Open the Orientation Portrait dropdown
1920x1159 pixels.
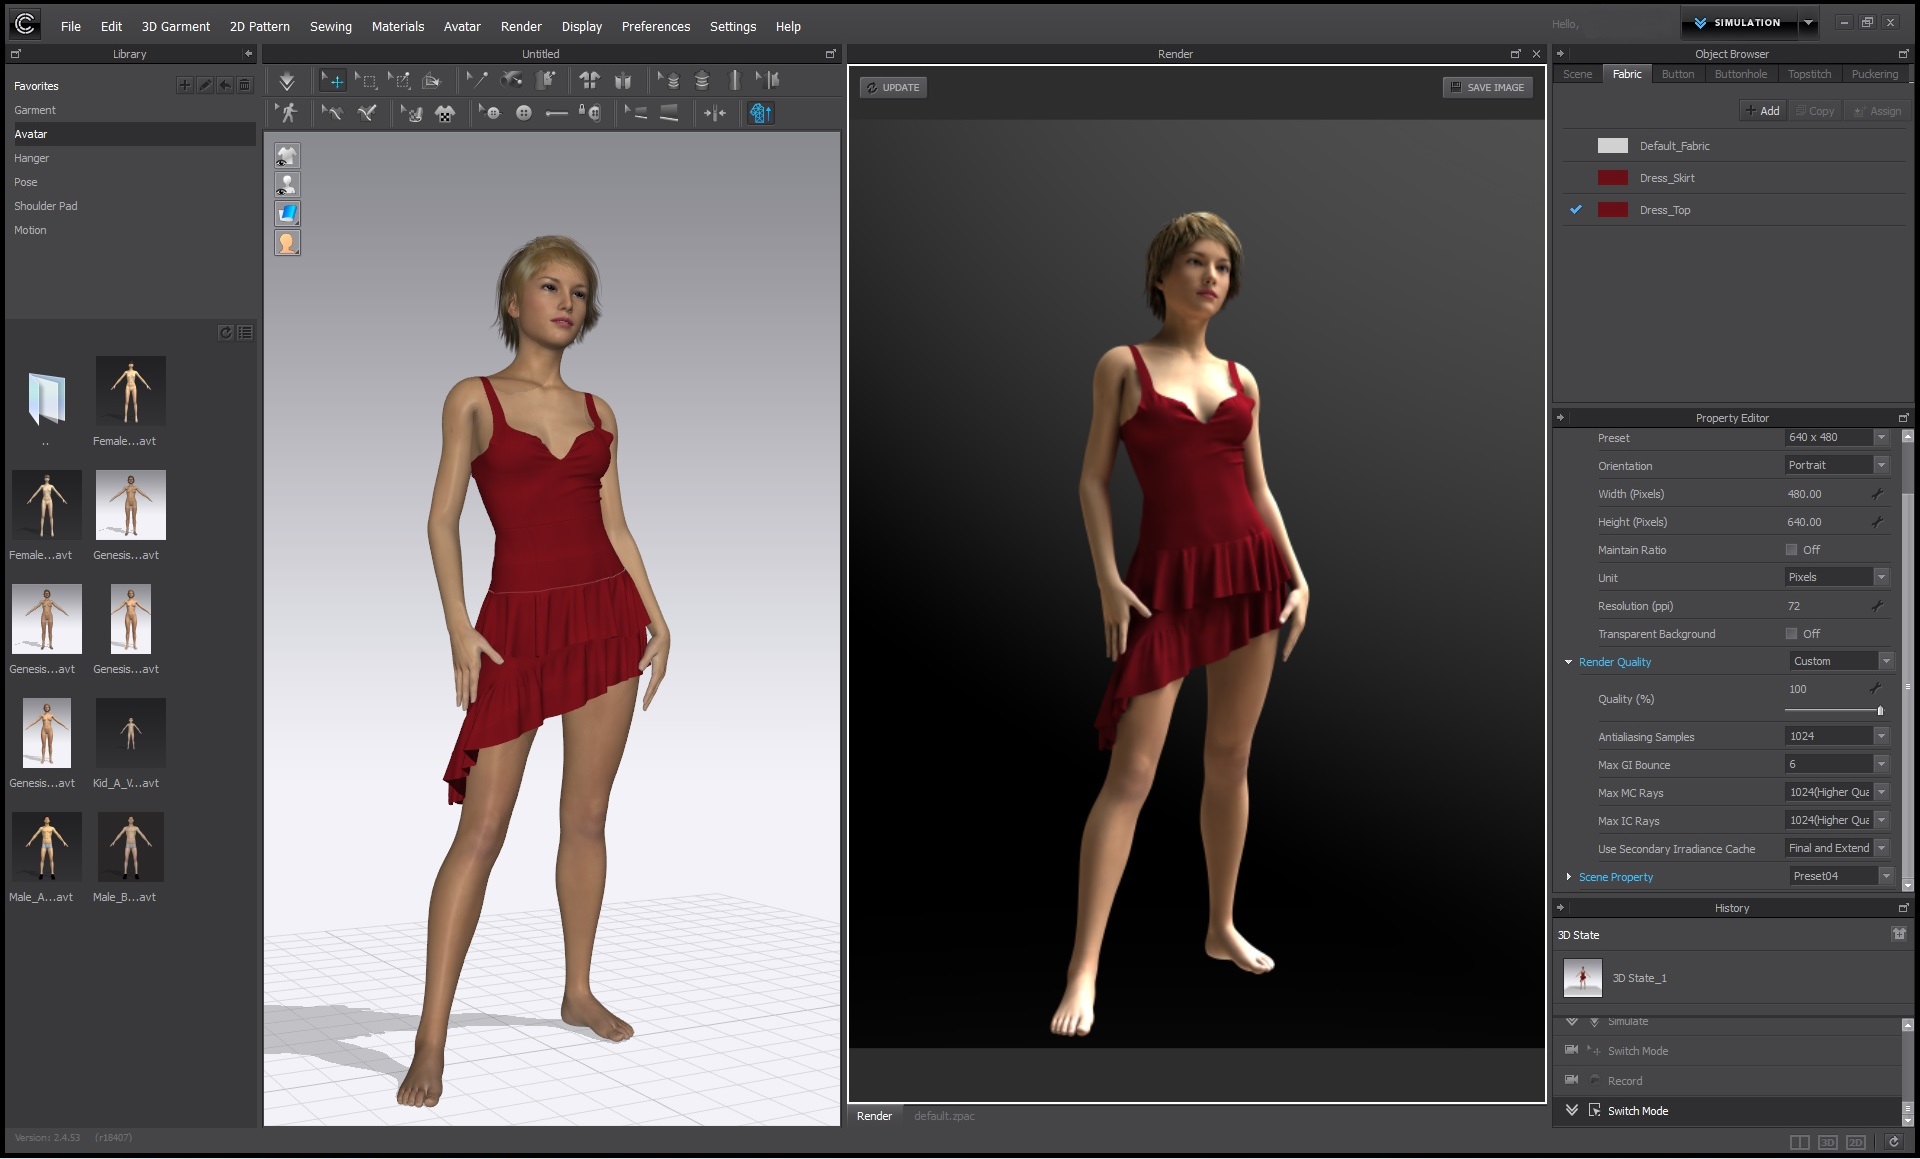[1880, 465]
